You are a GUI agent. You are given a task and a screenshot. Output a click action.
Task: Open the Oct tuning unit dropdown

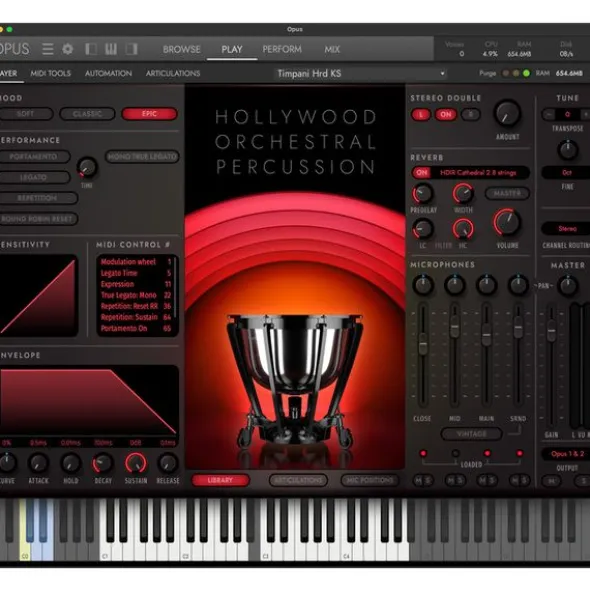(567, 173)
